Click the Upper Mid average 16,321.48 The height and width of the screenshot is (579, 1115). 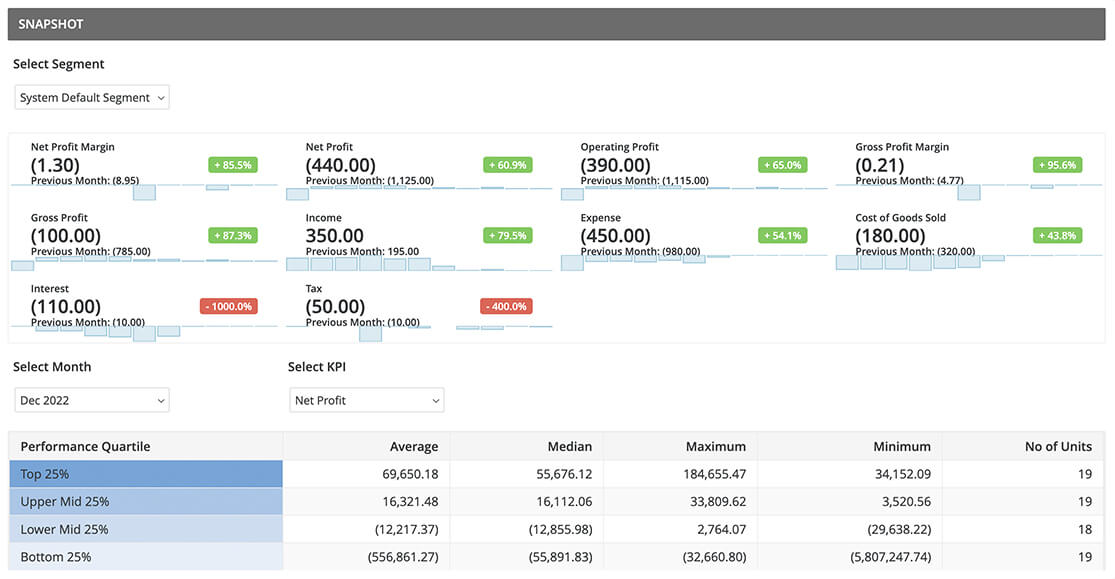click(x=410, y=502)
